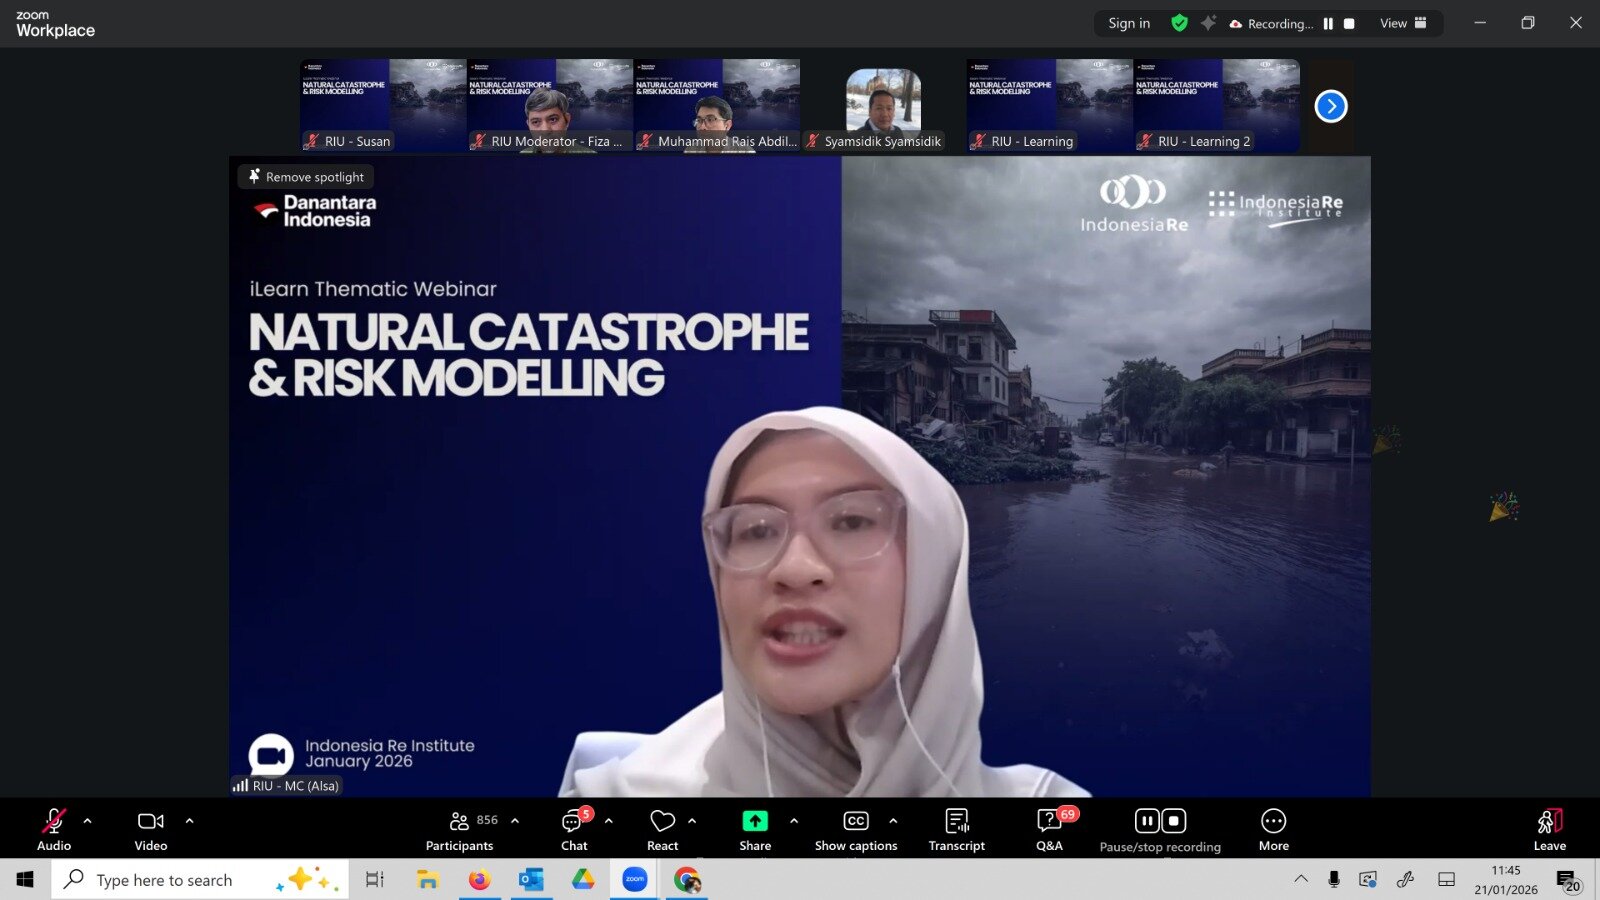Show next participants with blue arrow
The width and height of the screenshot is (1600, 900).
point(1331,106)
